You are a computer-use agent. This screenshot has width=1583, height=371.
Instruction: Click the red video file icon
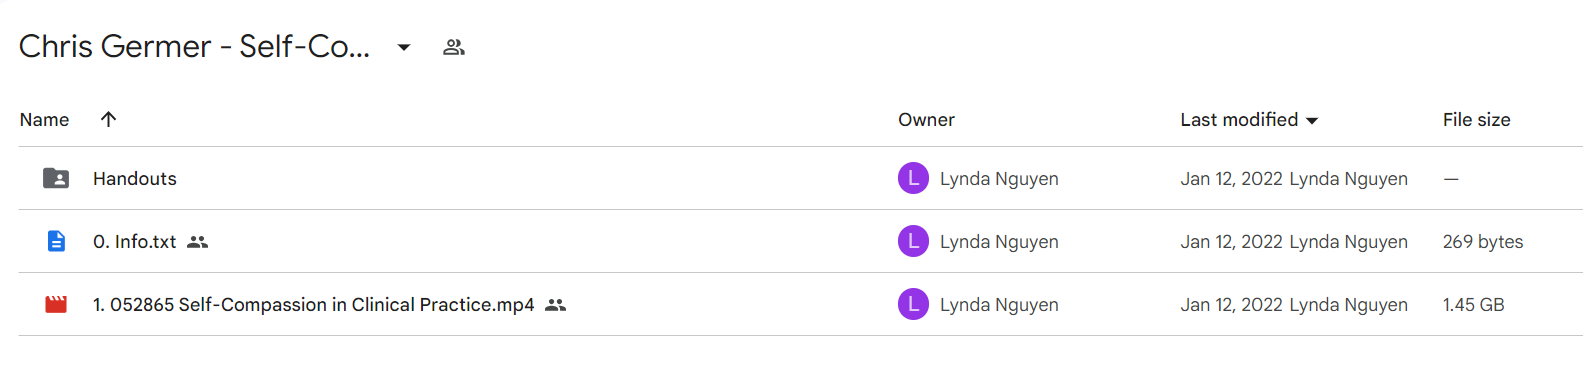point(56,304)
